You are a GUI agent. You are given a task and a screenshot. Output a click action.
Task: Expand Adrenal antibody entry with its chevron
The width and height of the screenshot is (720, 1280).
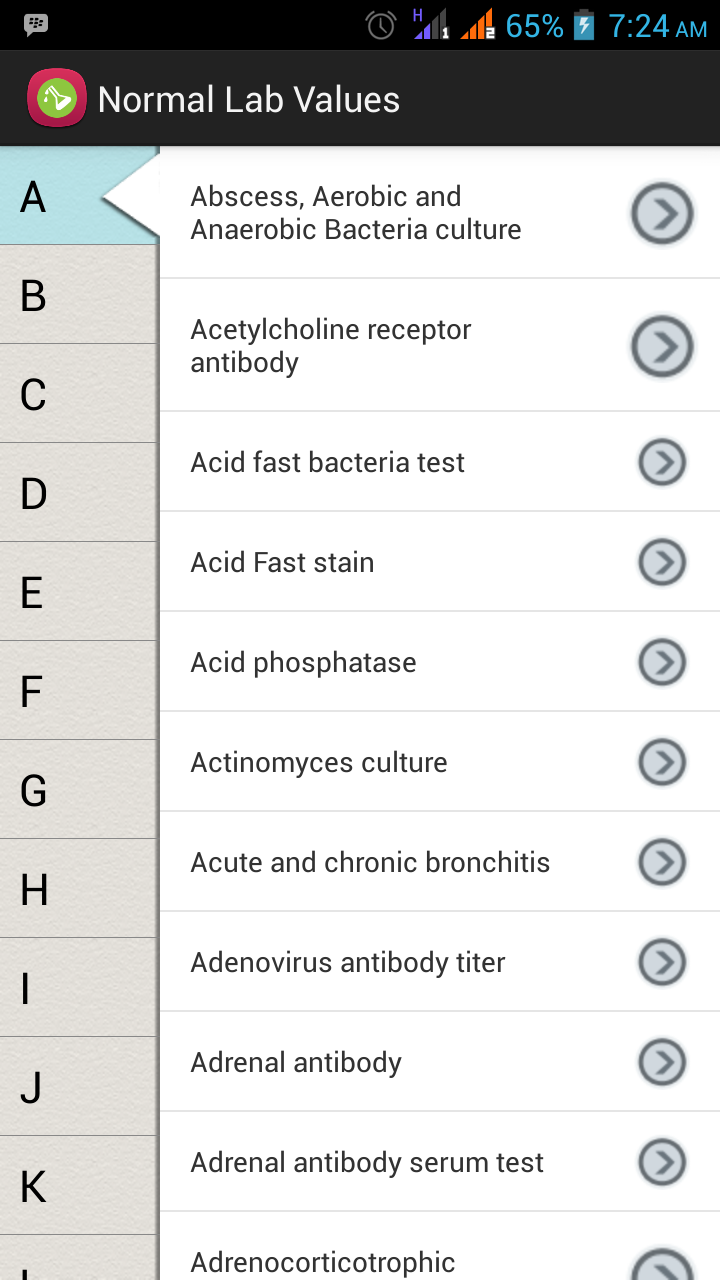tap(662, 1062)
